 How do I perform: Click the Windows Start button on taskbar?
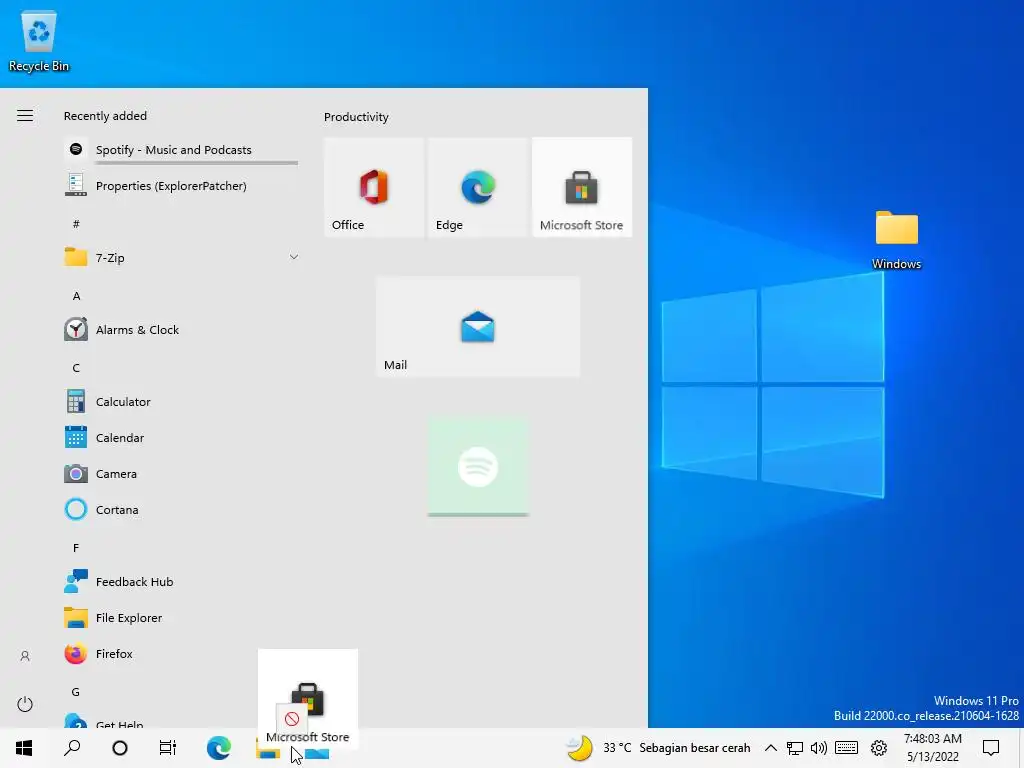24,748
